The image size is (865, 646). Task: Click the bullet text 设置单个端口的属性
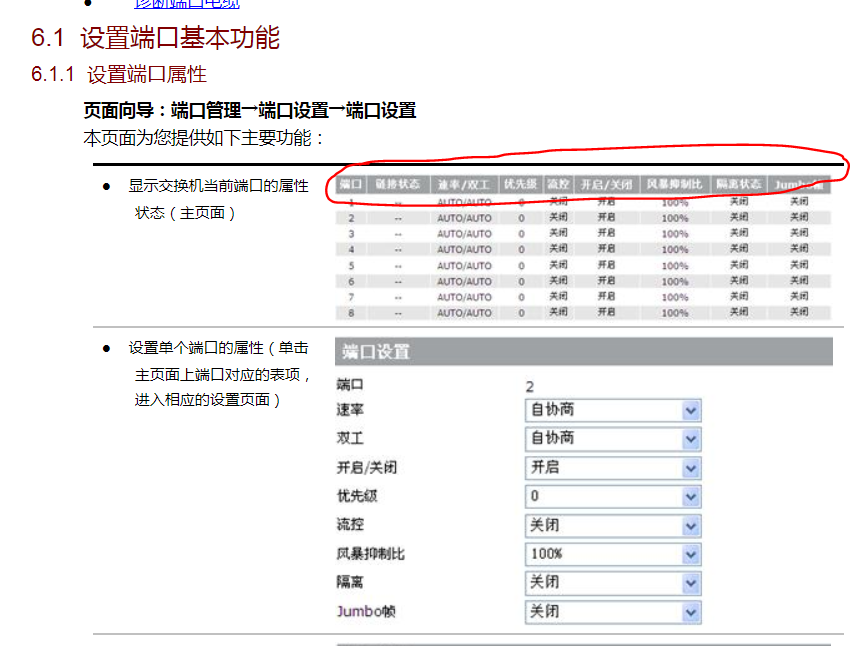coord(196,348)
